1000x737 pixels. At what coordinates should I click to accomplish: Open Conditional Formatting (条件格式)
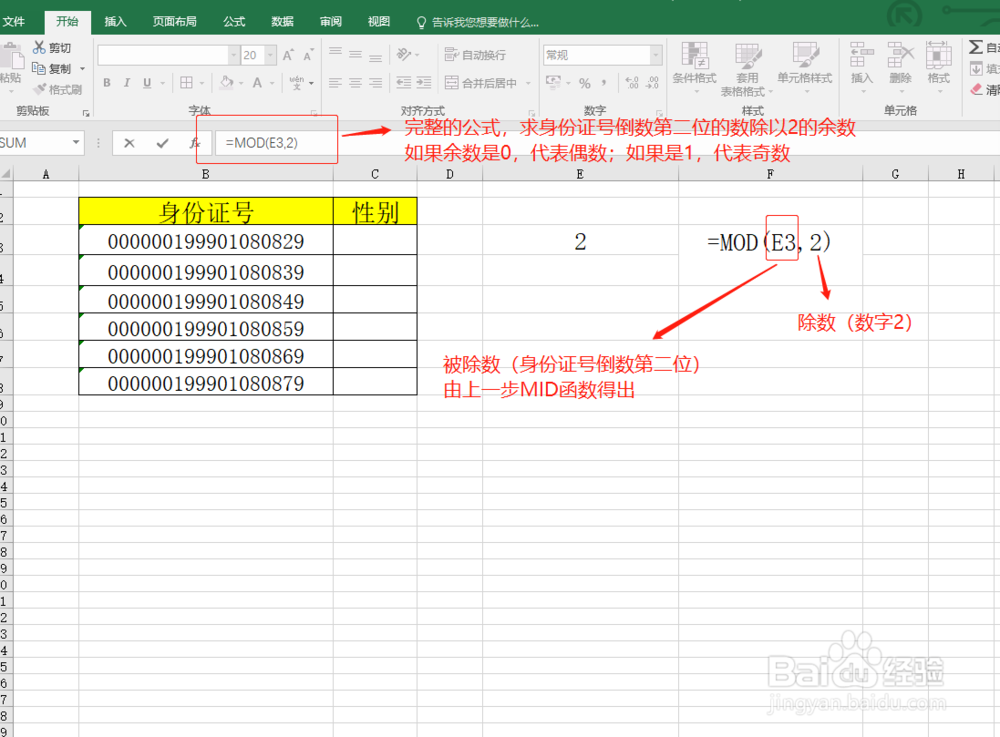695,66
